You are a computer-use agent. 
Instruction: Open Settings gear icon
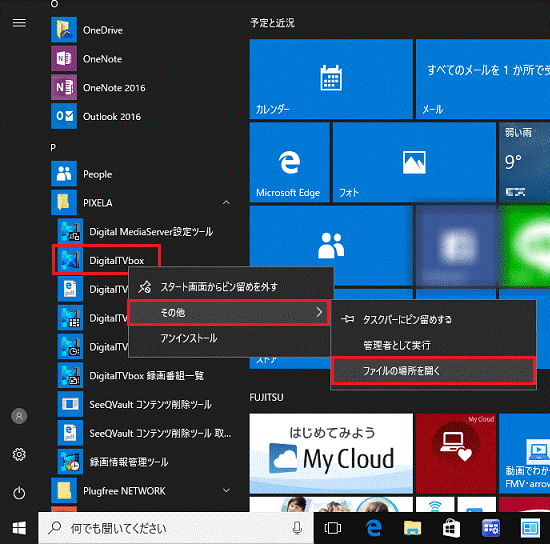(19, 455)
